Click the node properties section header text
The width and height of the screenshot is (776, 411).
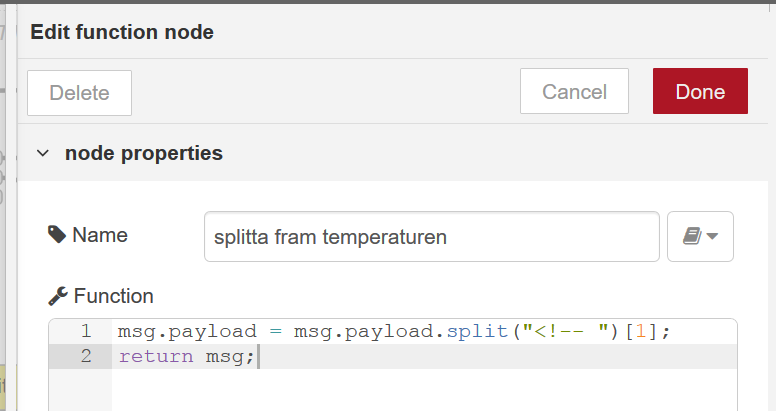pyautogui.click(x=144, y=154)
